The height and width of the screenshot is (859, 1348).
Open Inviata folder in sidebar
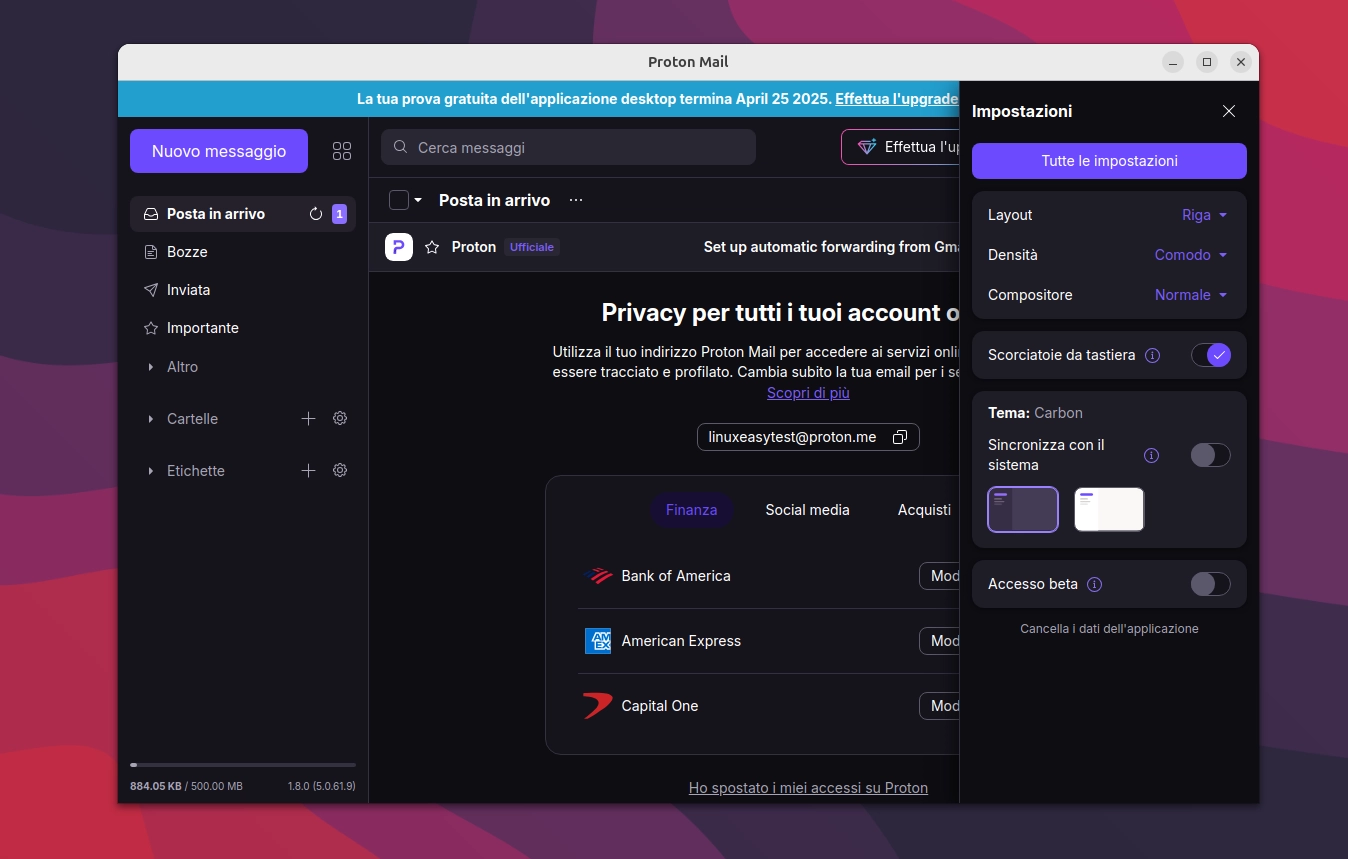click(243, 290)
